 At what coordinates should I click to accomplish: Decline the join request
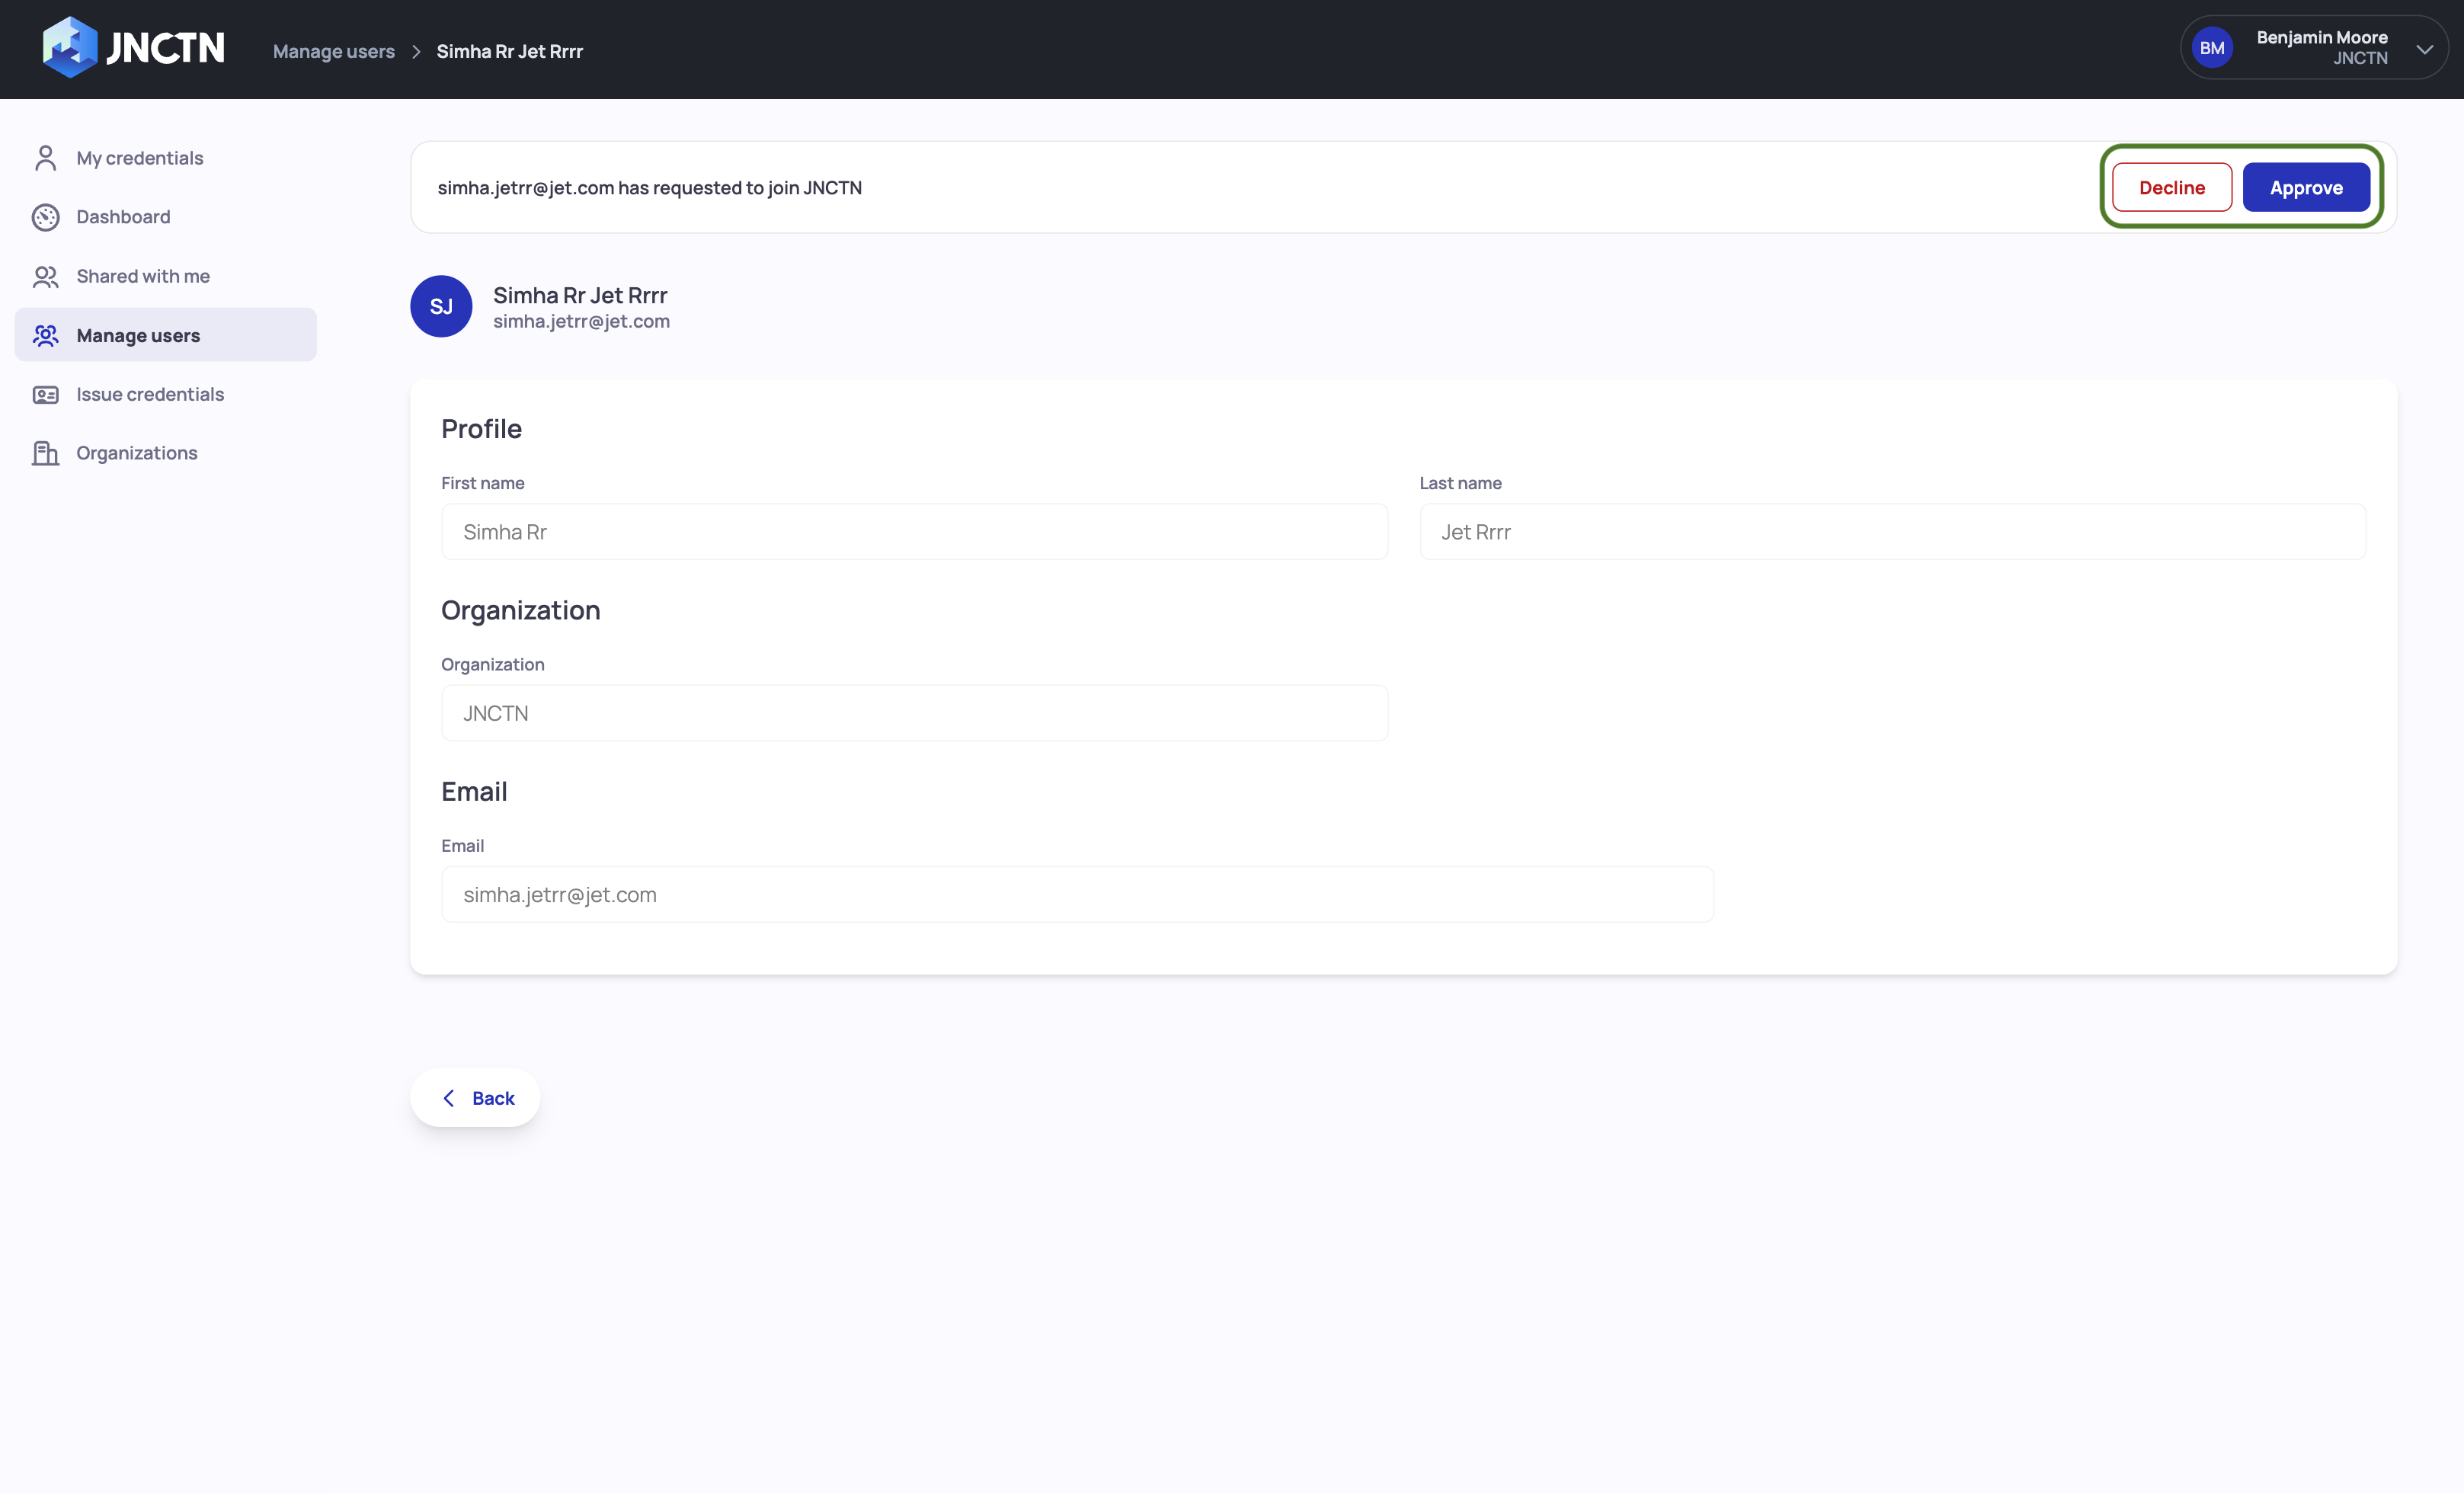[x=2171, y=188]
